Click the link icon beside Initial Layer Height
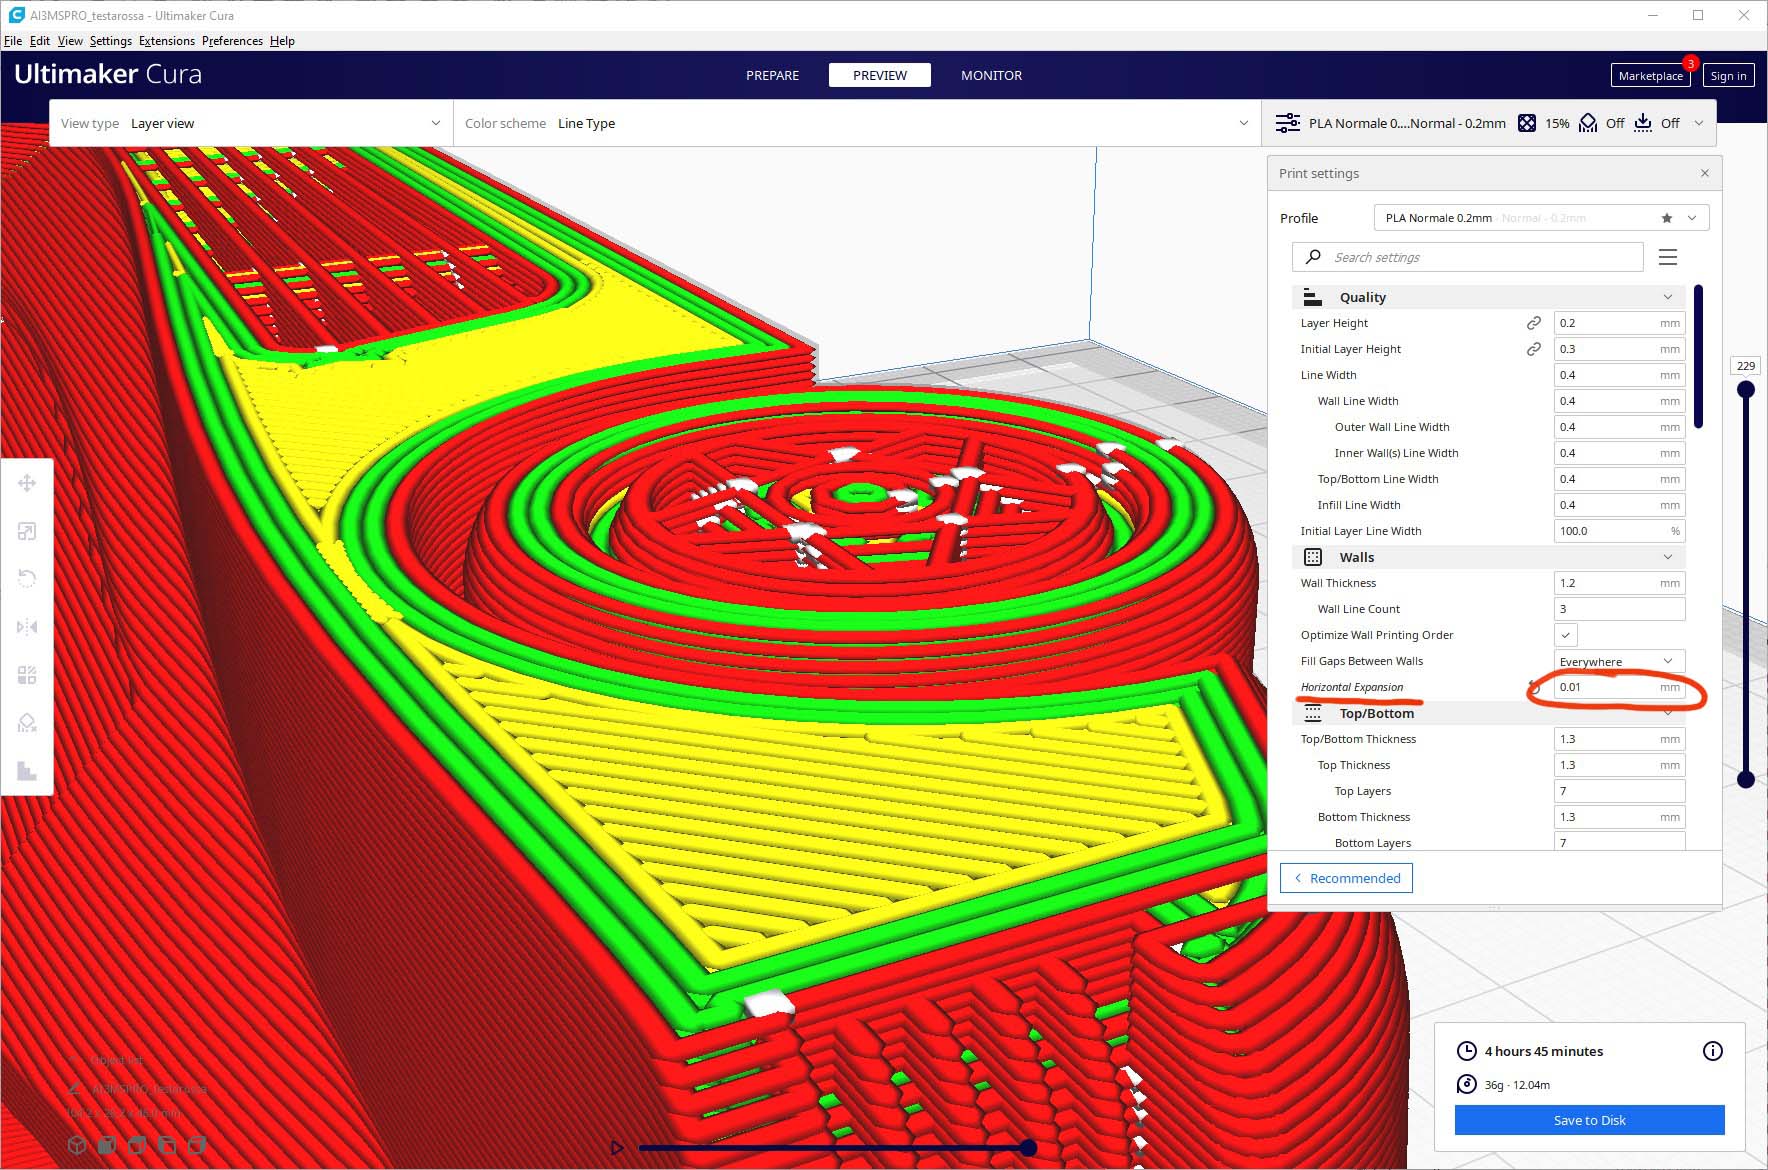The height and width of the screenshot is (1170, 1768). click(1533, 349)
